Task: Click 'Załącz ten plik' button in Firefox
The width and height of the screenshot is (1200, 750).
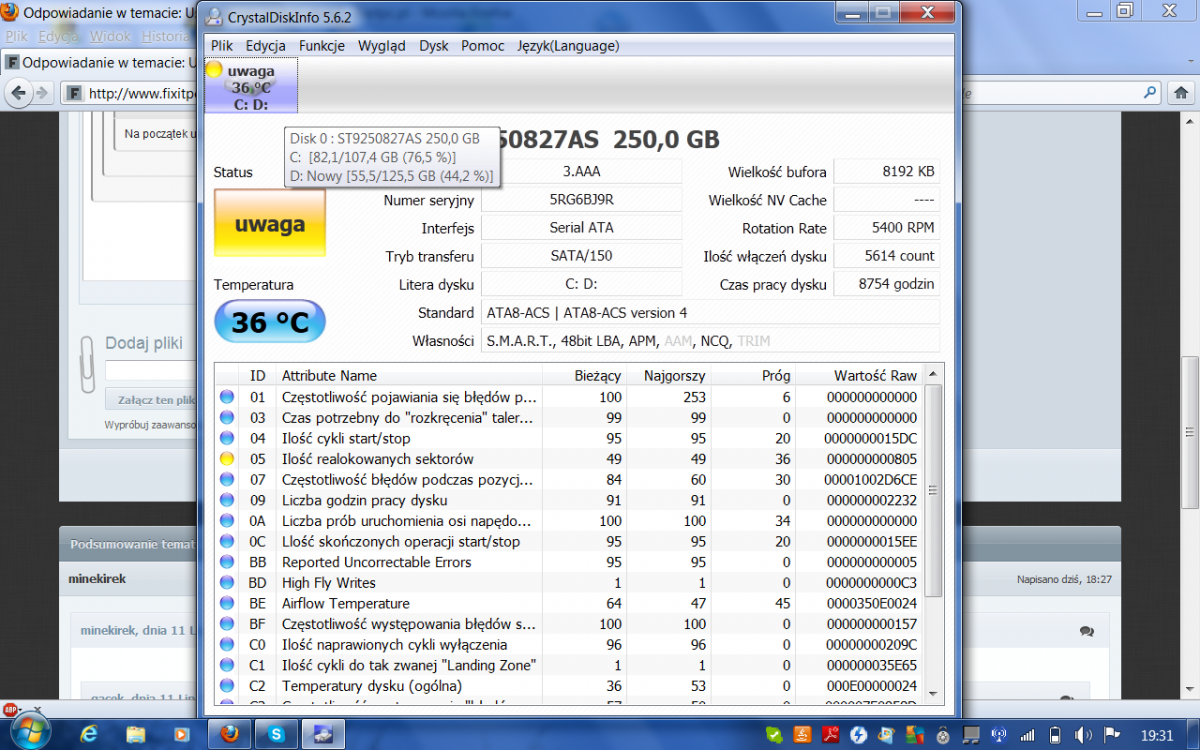Action: (x=152, y=400)
